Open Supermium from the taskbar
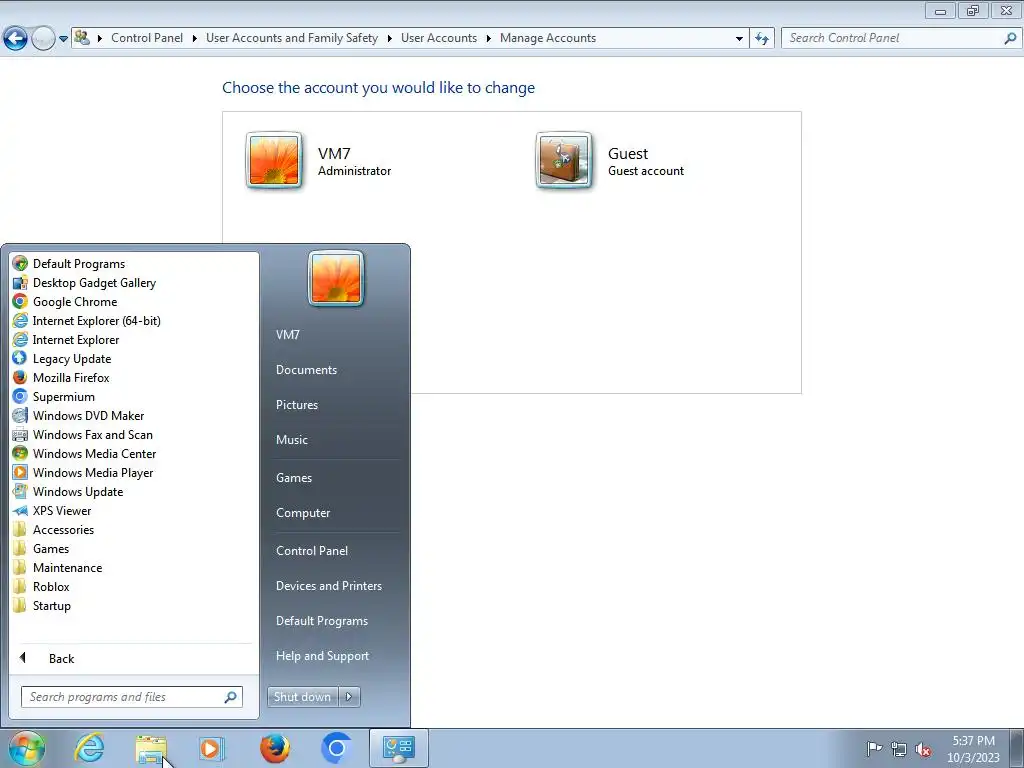This screenshot has height=768, width=1024. click(336, 748)
